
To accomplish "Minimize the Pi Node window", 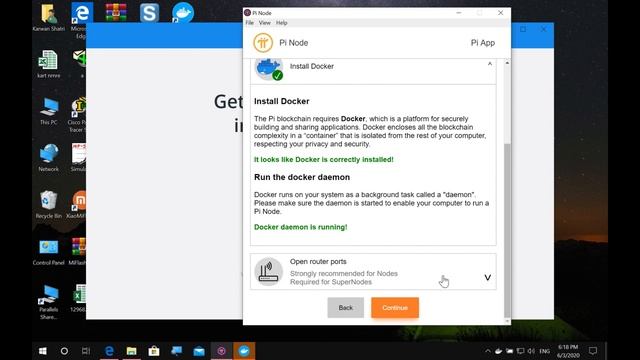I will pos(459,13).
